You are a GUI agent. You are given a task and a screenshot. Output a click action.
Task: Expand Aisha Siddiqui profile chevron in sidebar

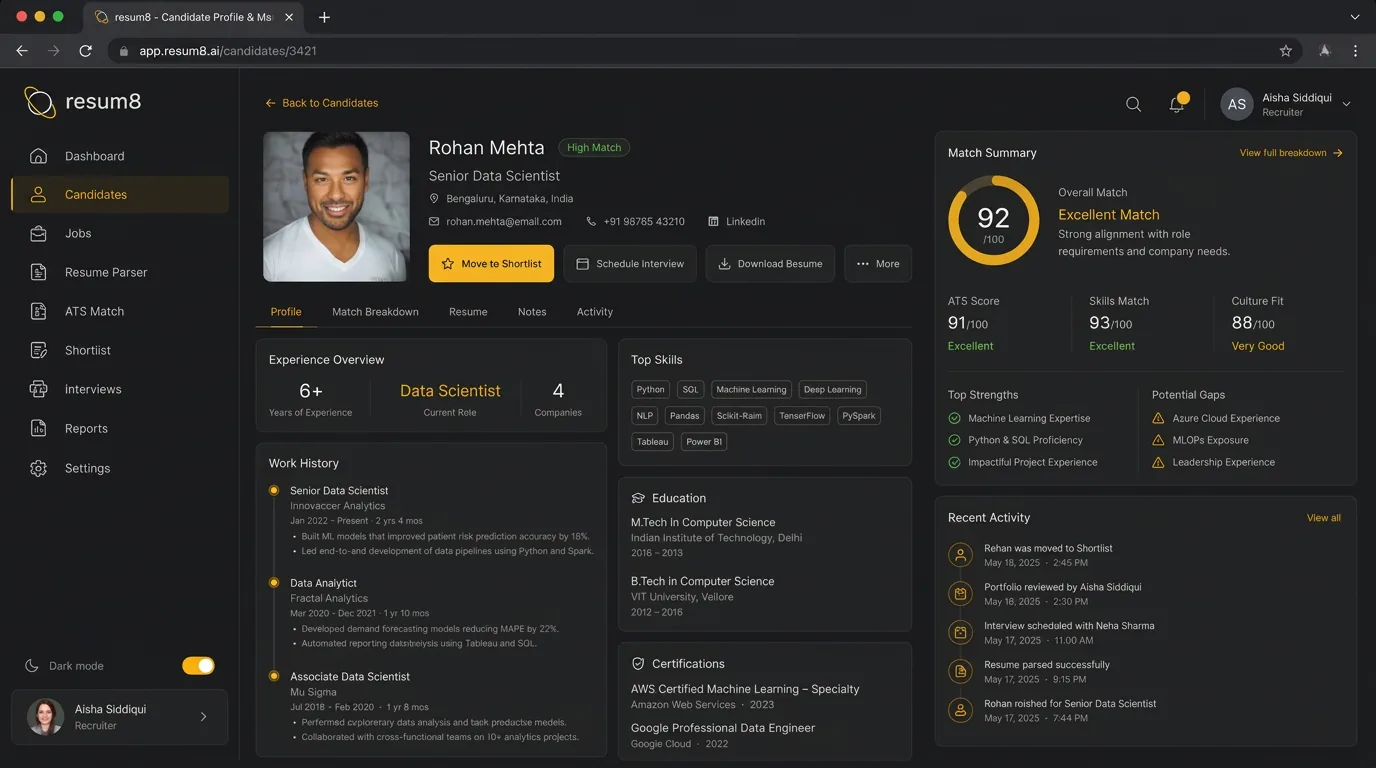click(204, 717)
